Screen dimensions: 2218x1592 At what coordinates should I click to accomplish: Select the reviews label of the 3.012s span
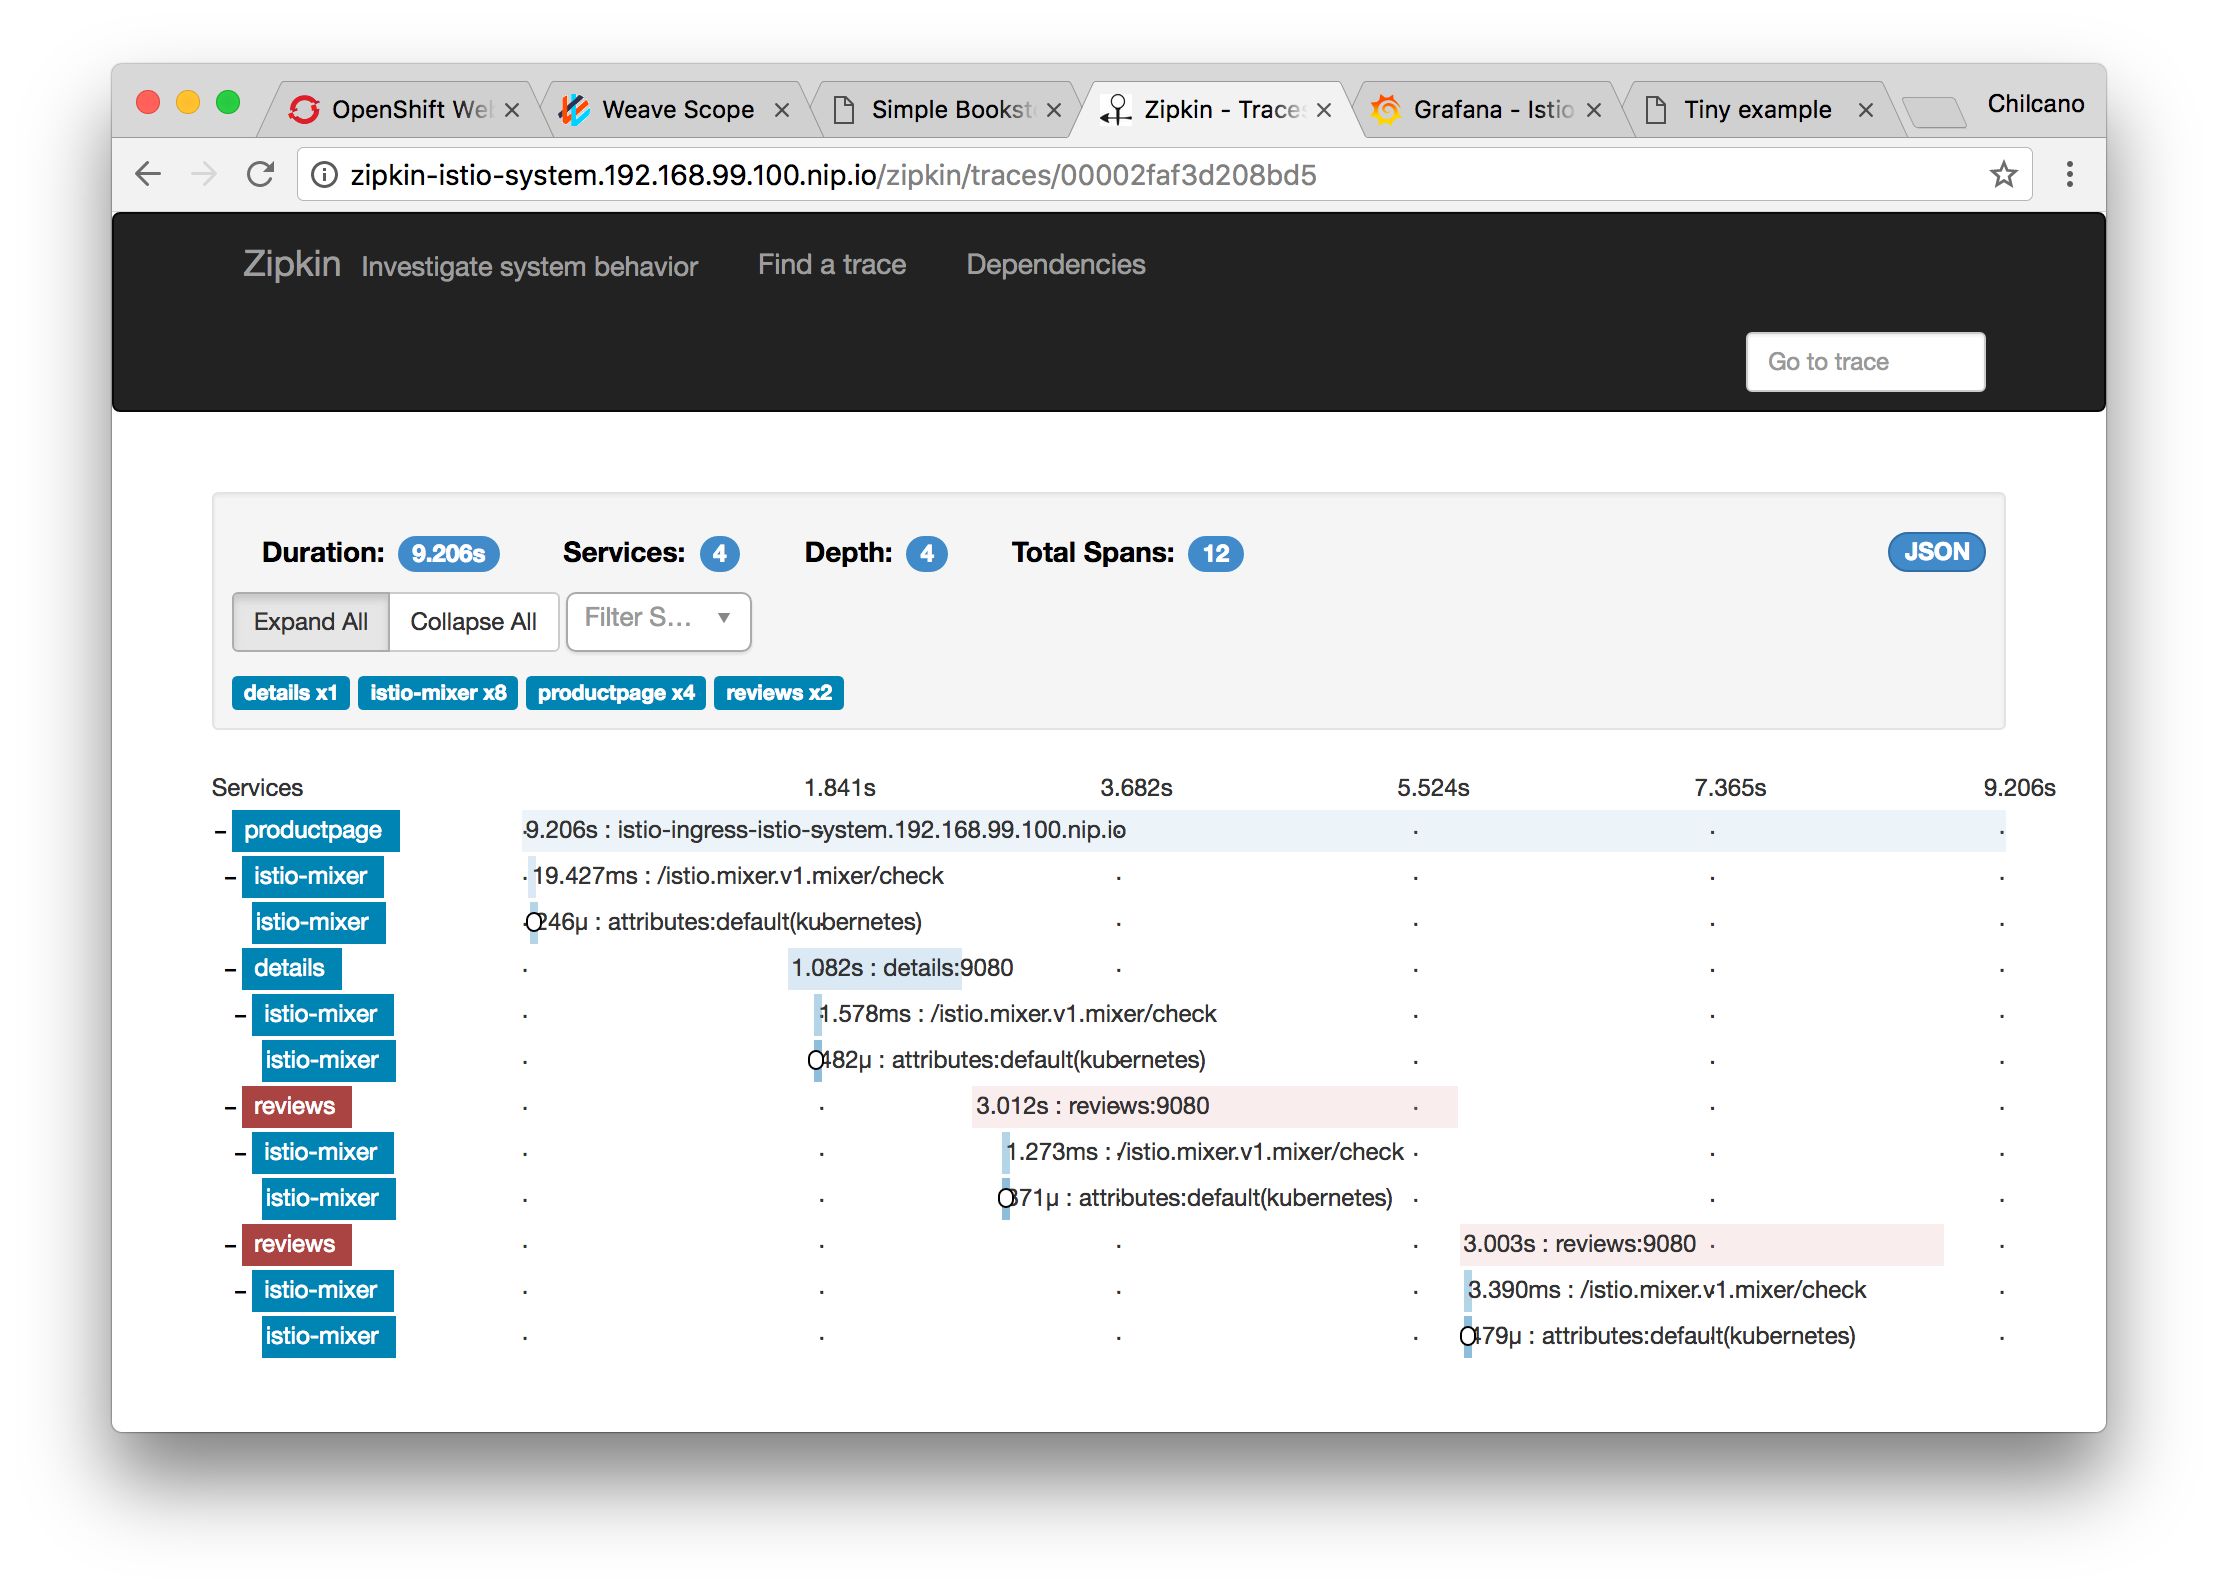coord(296,1107)
